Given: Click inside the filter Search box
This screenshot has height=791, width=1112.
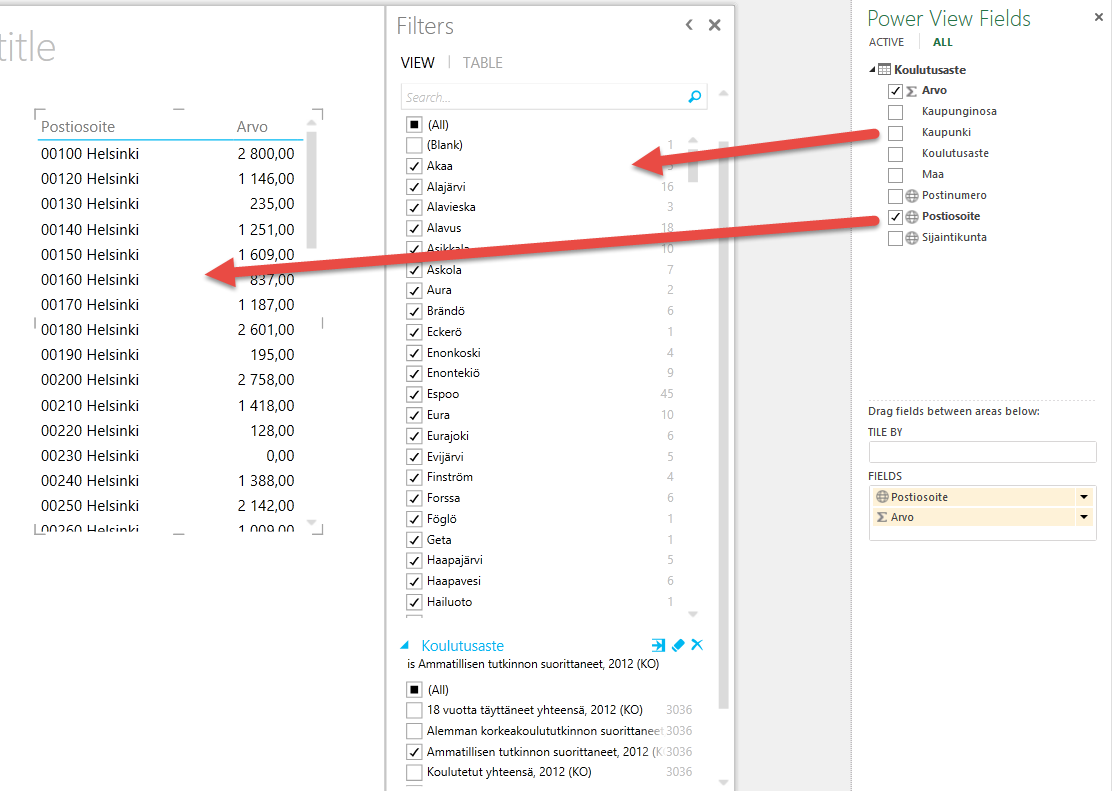Looking at the screenshot, I should [x=540, y=97].
